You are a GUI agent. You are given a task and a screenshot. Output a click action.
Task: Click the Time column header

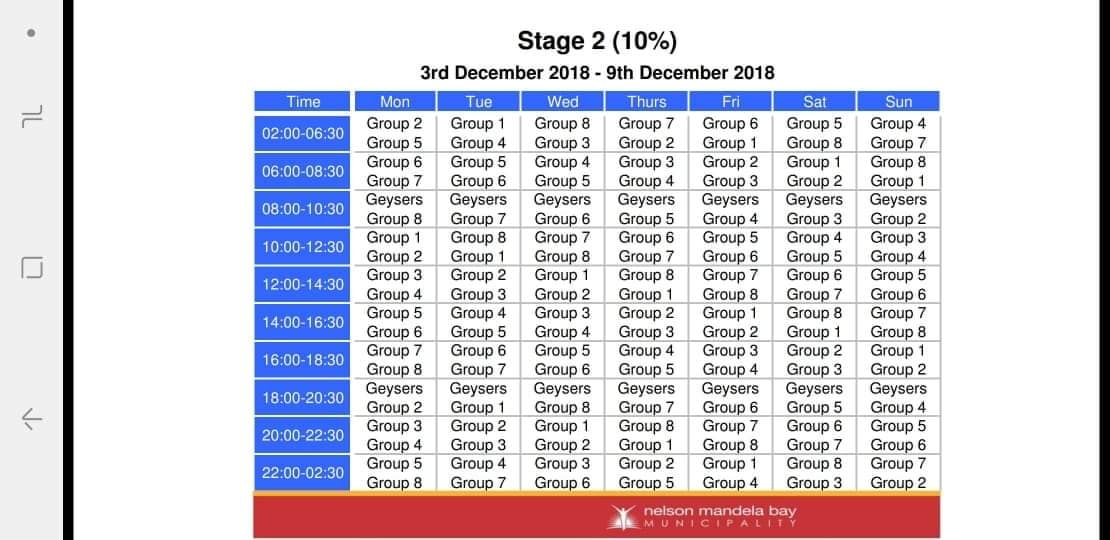[x=303, y=101]
